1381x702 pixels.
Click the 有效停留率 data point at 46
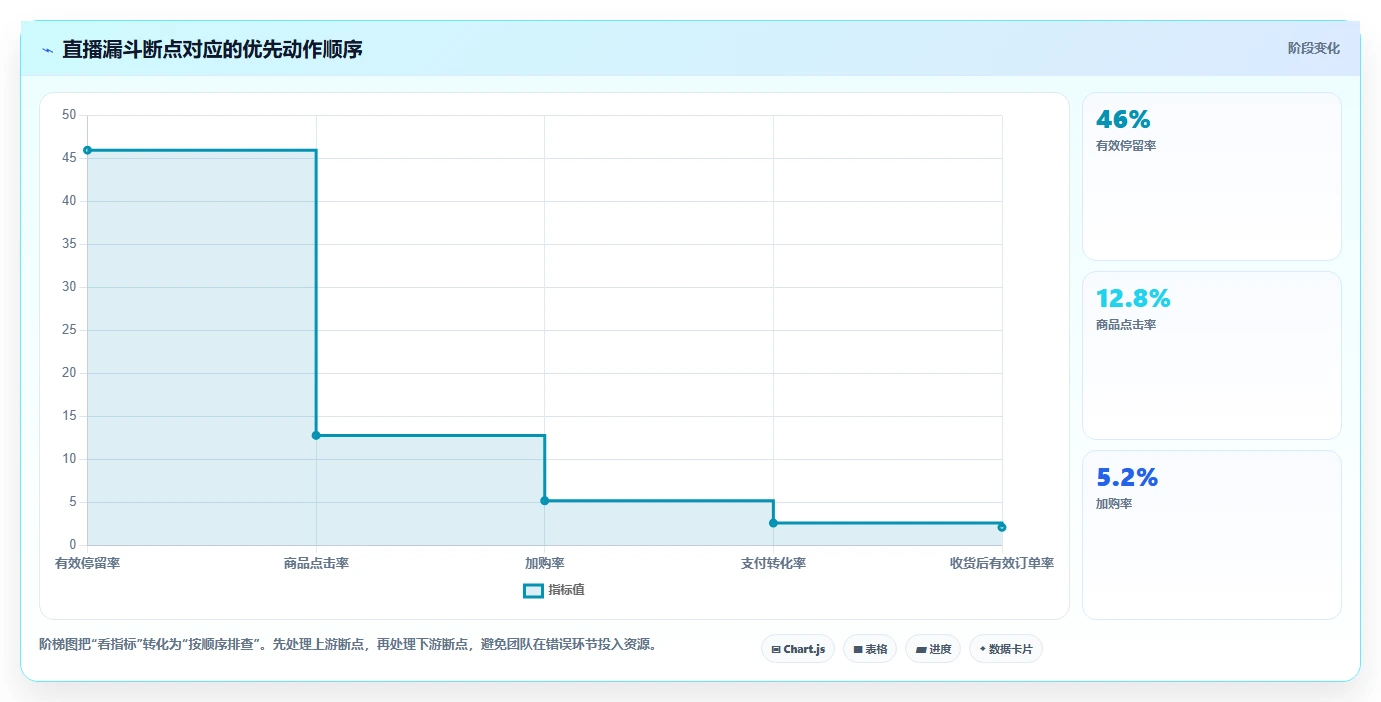(87, 150)
